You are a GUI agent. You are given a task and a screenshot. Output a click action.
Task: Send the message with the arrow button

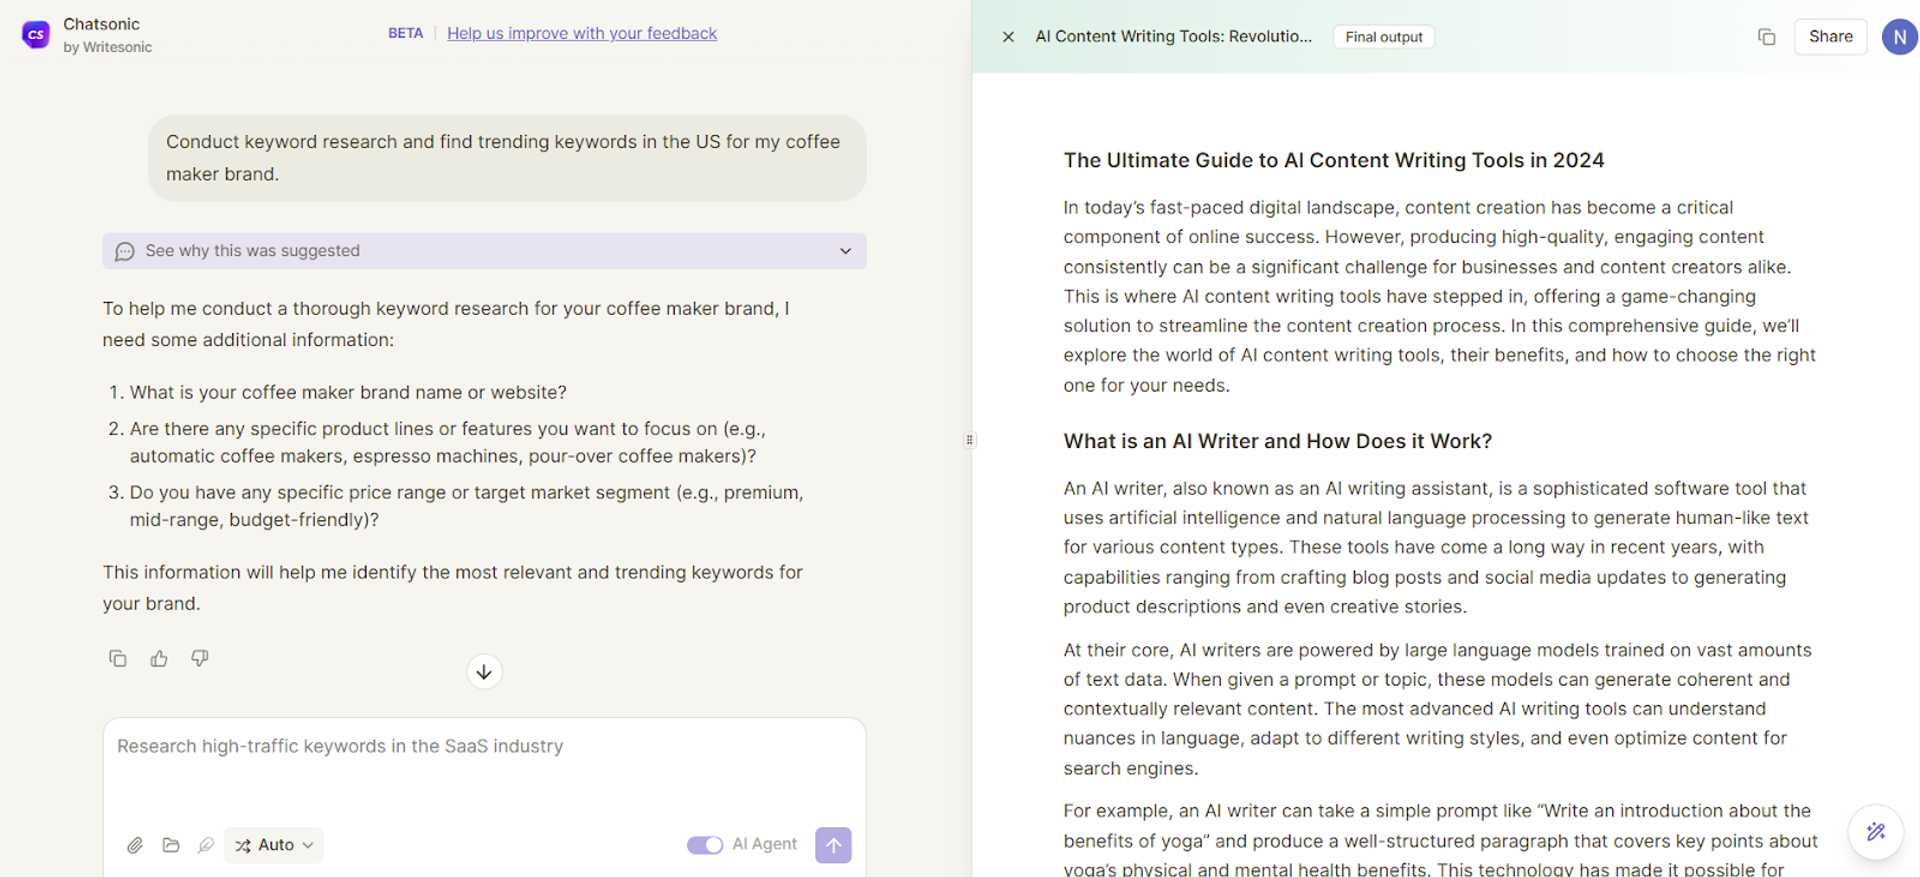(x=833, y=845)
